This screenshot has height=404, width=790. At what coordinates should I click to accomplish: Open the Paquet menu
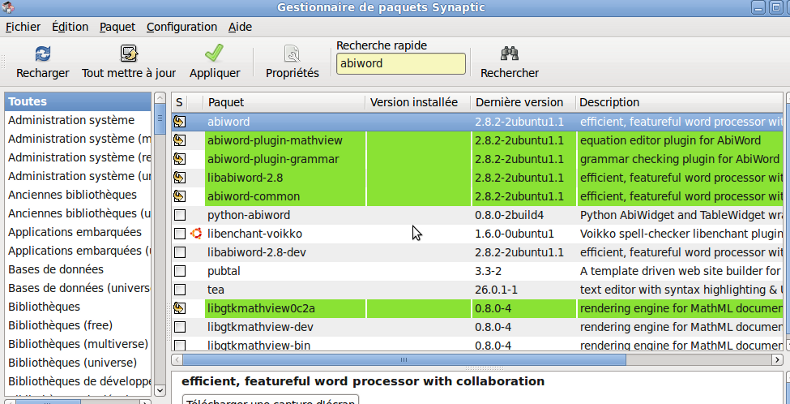pos(117,27)
